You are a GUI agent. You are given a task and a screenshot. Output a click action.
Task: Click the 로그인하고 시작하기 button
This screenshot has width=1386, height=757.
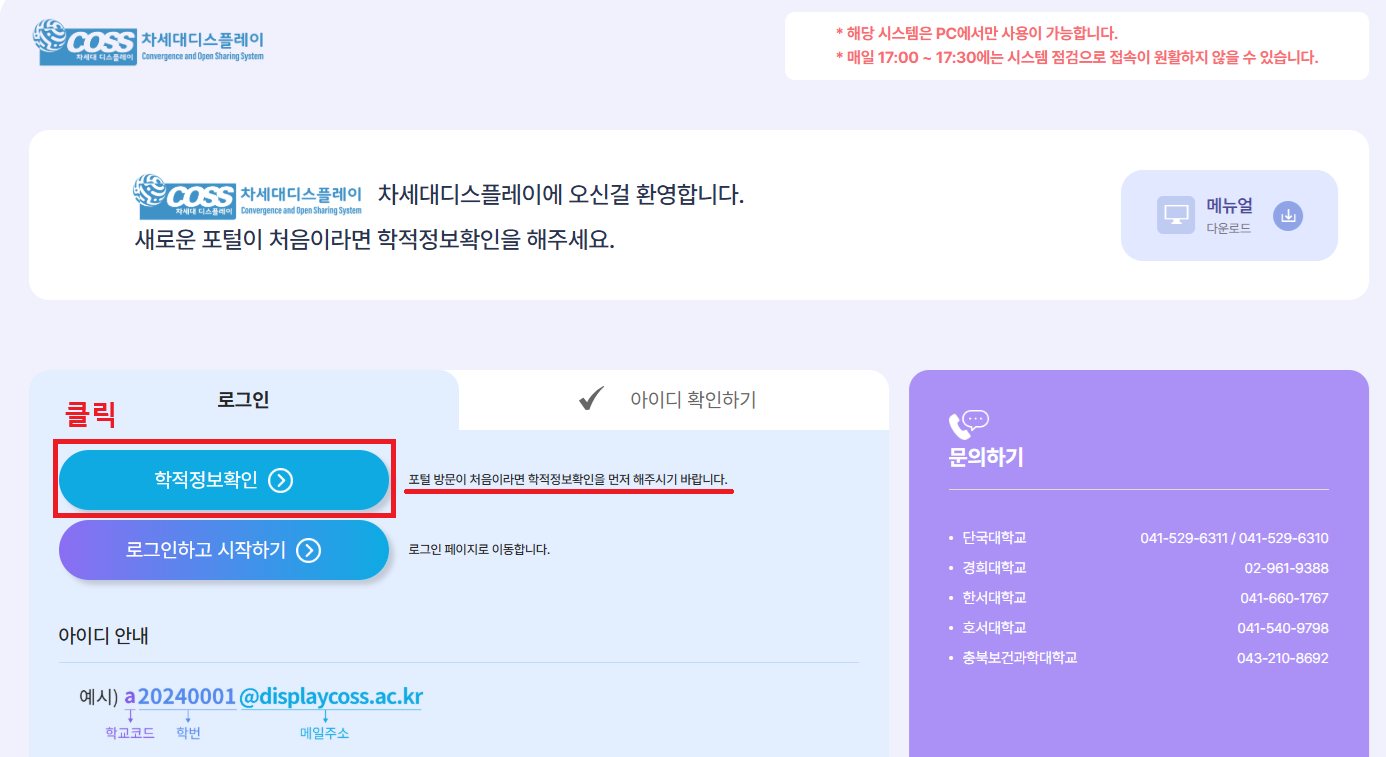pos(224,550)
